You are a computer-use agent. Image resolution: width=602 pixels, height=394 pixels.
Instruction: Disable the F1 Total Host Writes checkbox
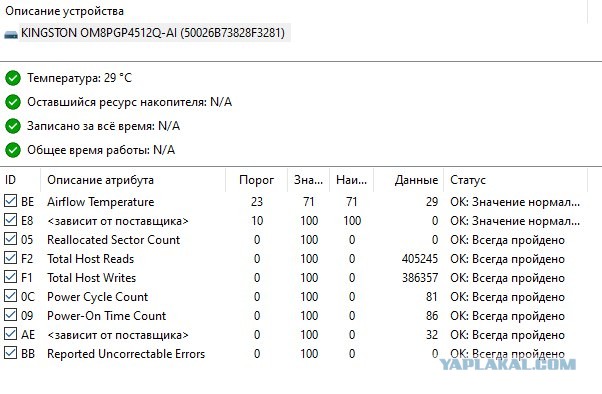click(x=10, y=277)
